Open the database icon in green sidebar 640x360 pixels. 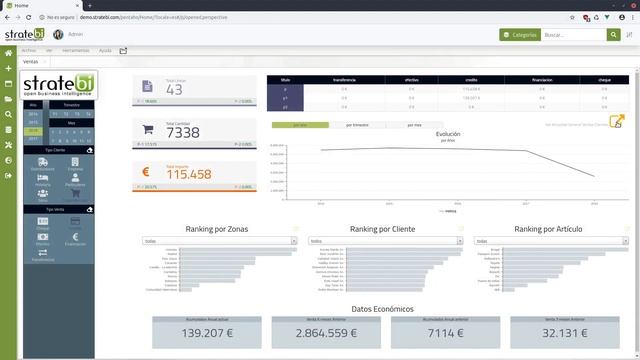8,130
